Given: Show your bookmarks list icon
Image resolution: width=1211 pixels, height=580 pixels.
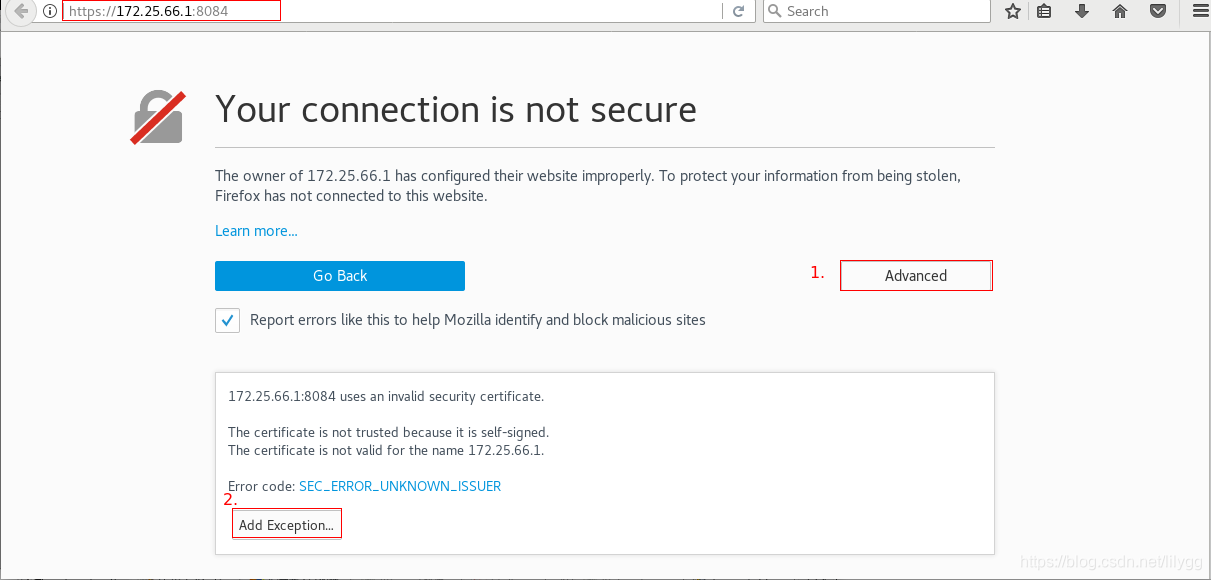Looking at the screenshot, I should click(x=1044, y=11).
